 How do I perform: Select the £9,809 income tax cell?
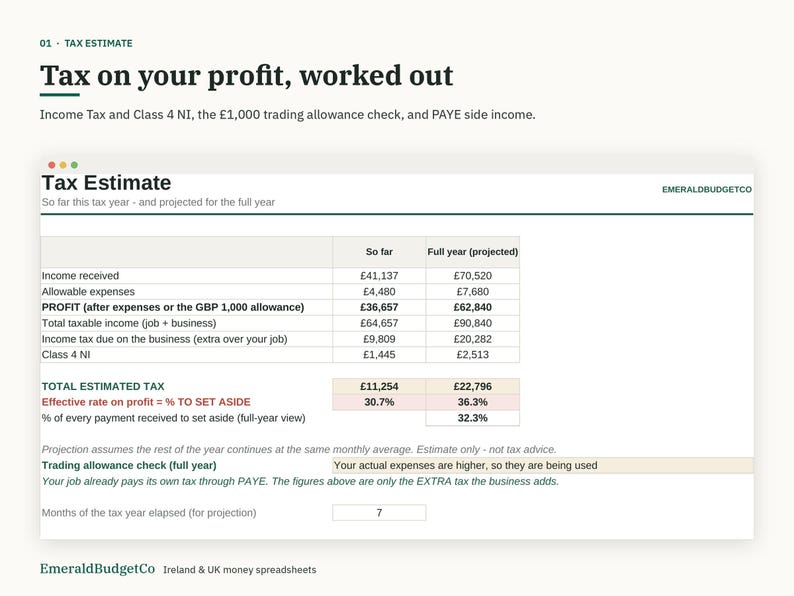point(379,339)
